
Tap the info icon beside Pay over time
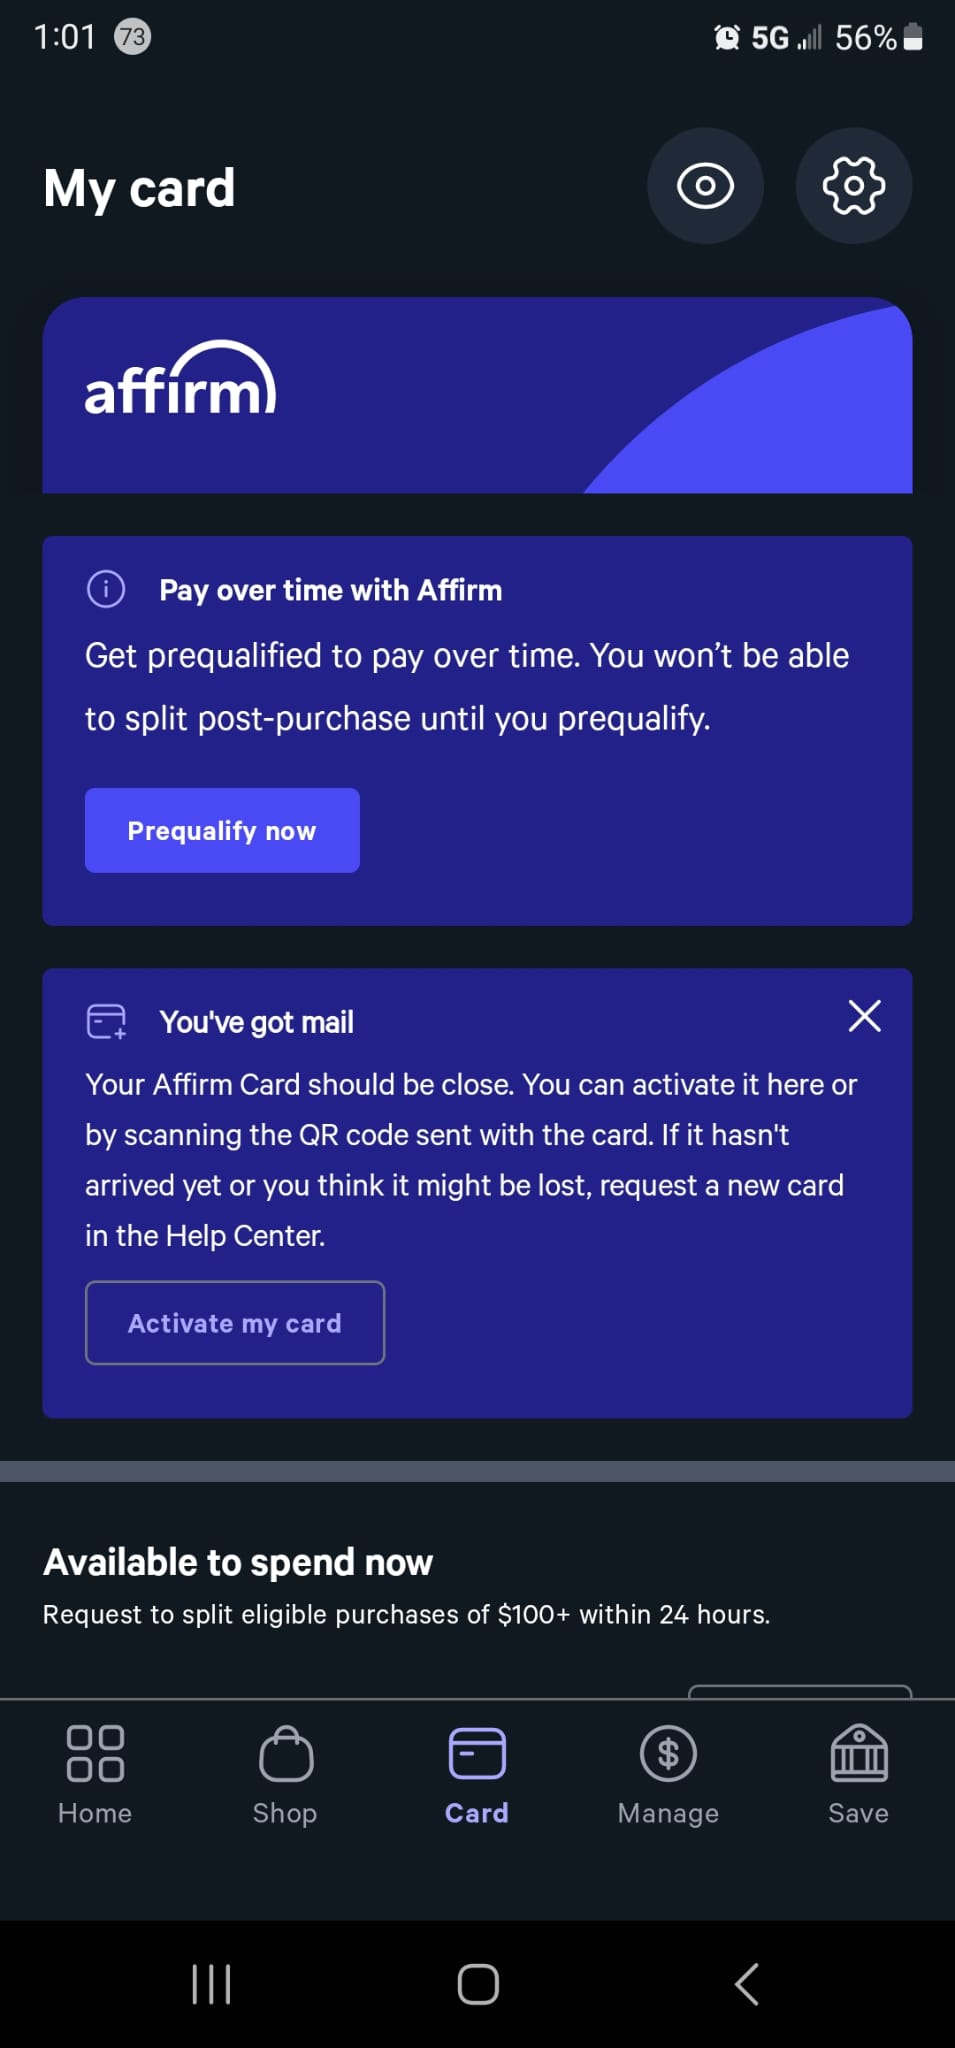tap(106, 589)
